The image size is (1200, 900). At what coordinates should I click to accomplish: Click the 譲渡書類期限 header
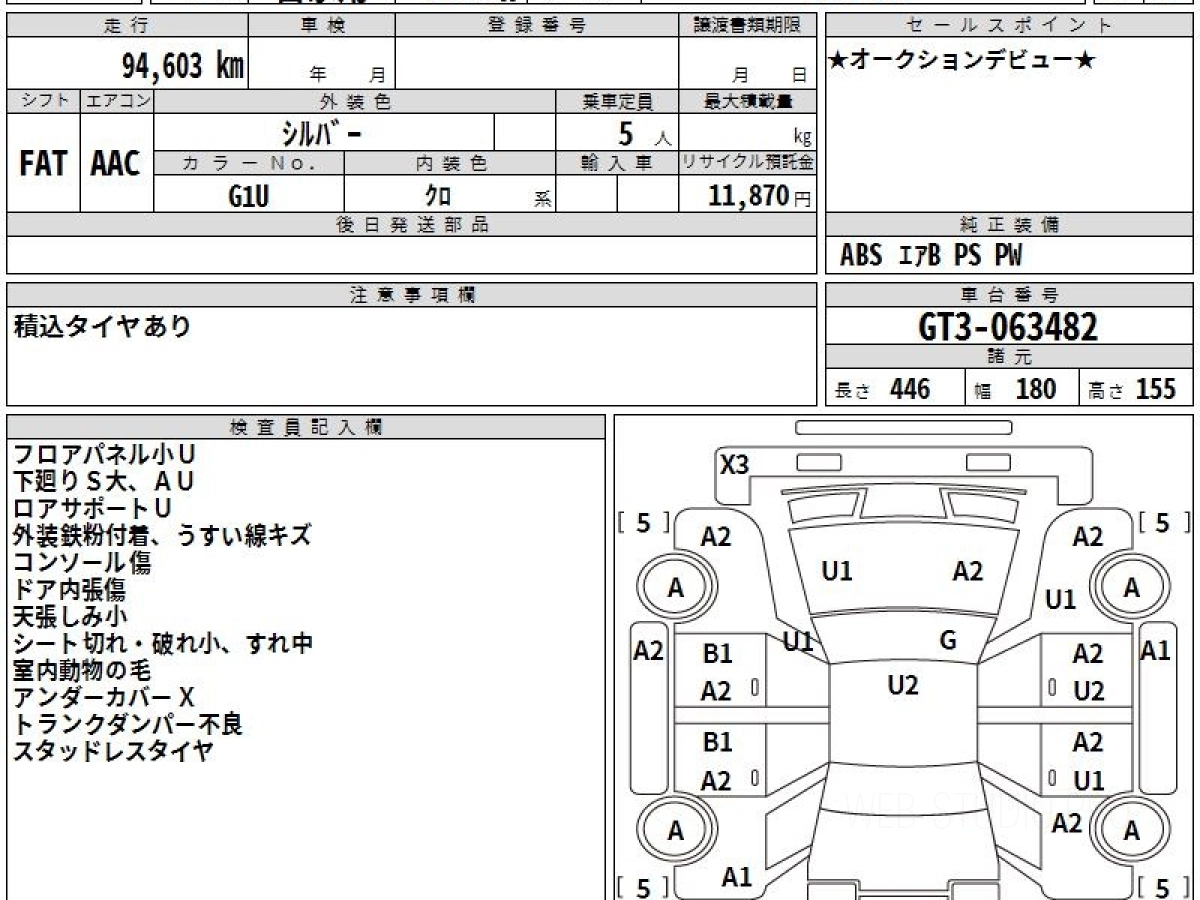[x=749, y=26]
